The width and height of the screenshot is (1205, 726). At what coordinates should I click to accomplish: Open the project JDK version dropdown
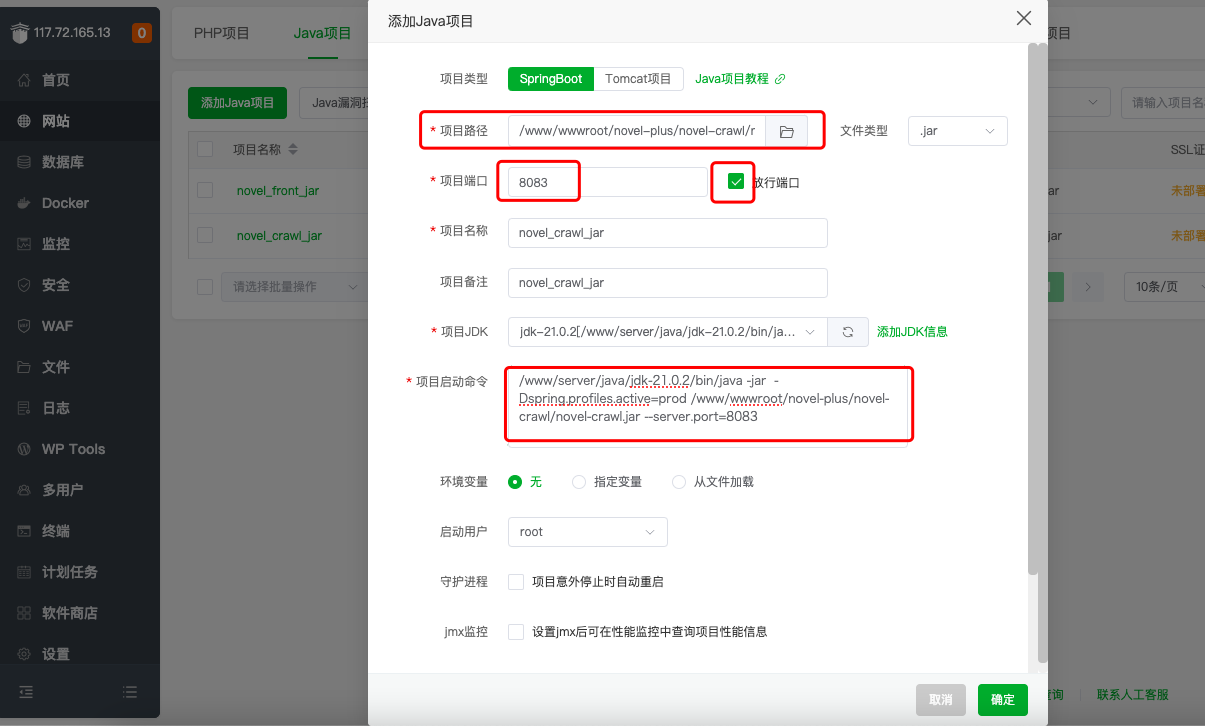point(667,332)
